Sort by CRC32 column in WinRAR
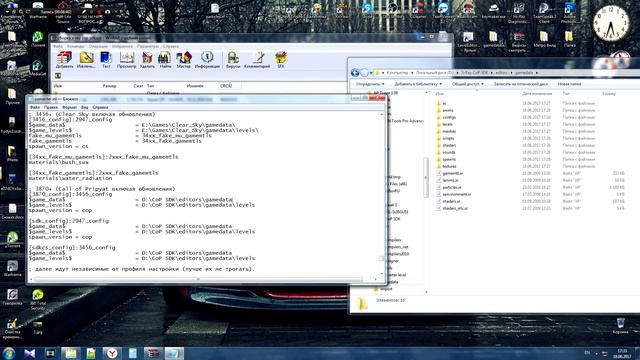Image resolution: width=640 pixels, height=360 pixels. [x=226, y=86]
